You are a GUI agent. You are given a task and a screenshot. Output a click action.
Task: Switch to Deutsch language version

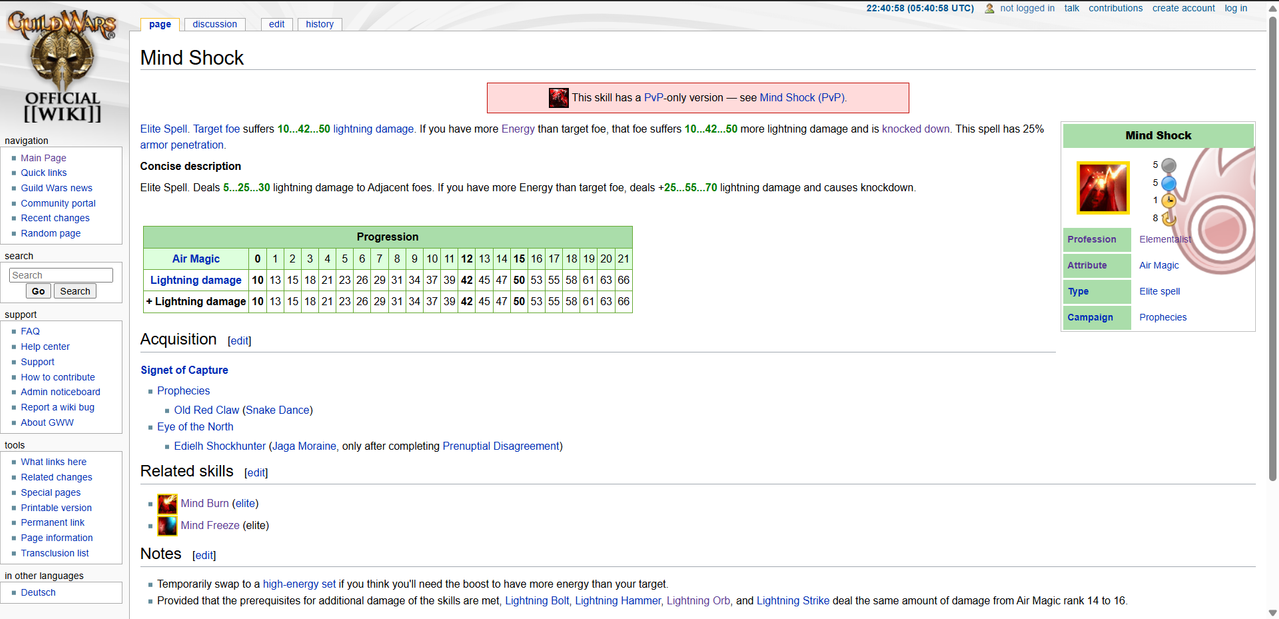click(38, 592)
